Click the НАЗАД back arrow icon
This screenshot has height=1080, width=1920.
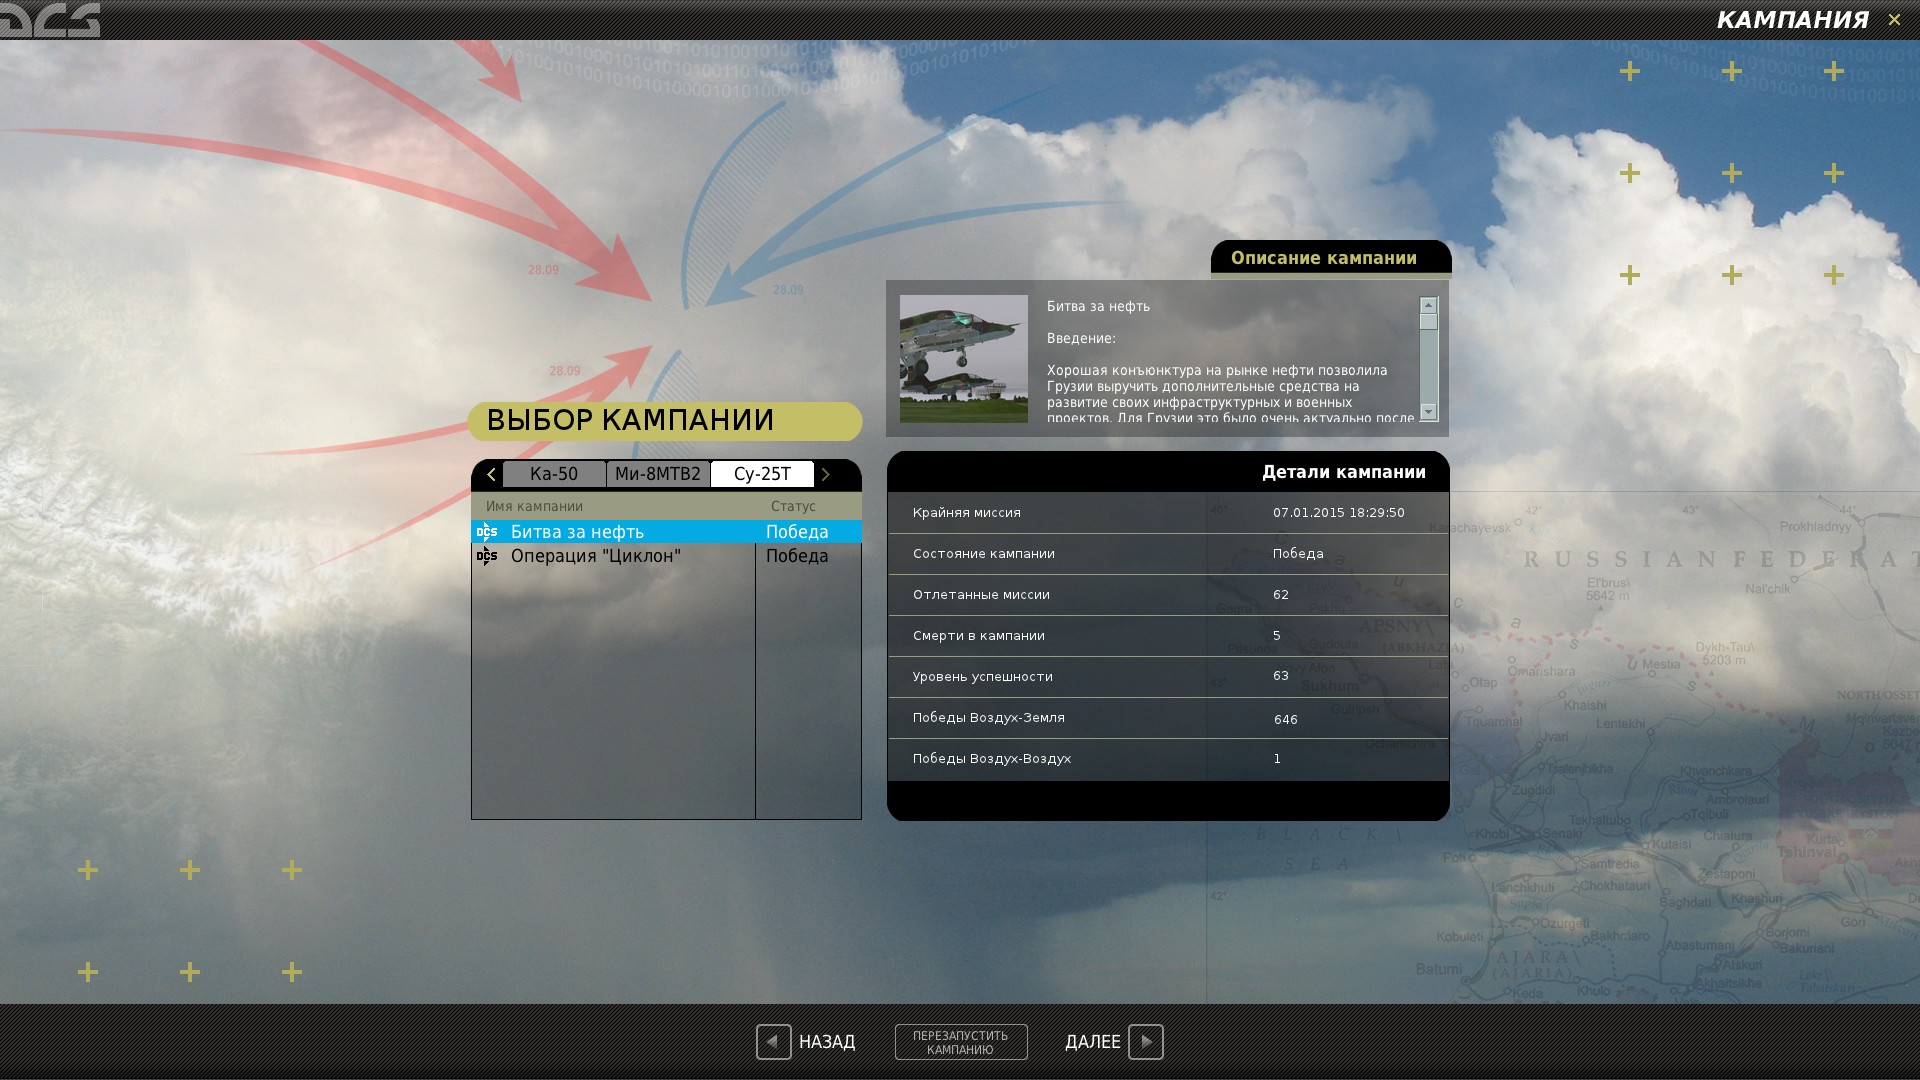(774, 1042)
